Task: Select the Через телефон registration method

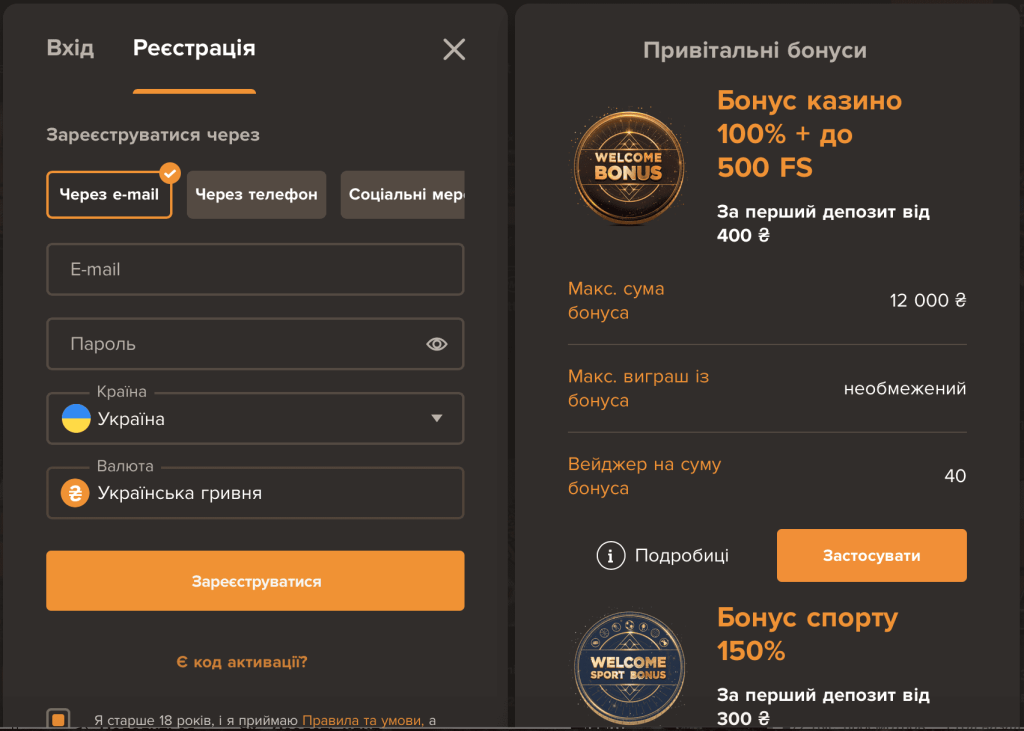Action: pyautogui.click(x=256, y=194)
